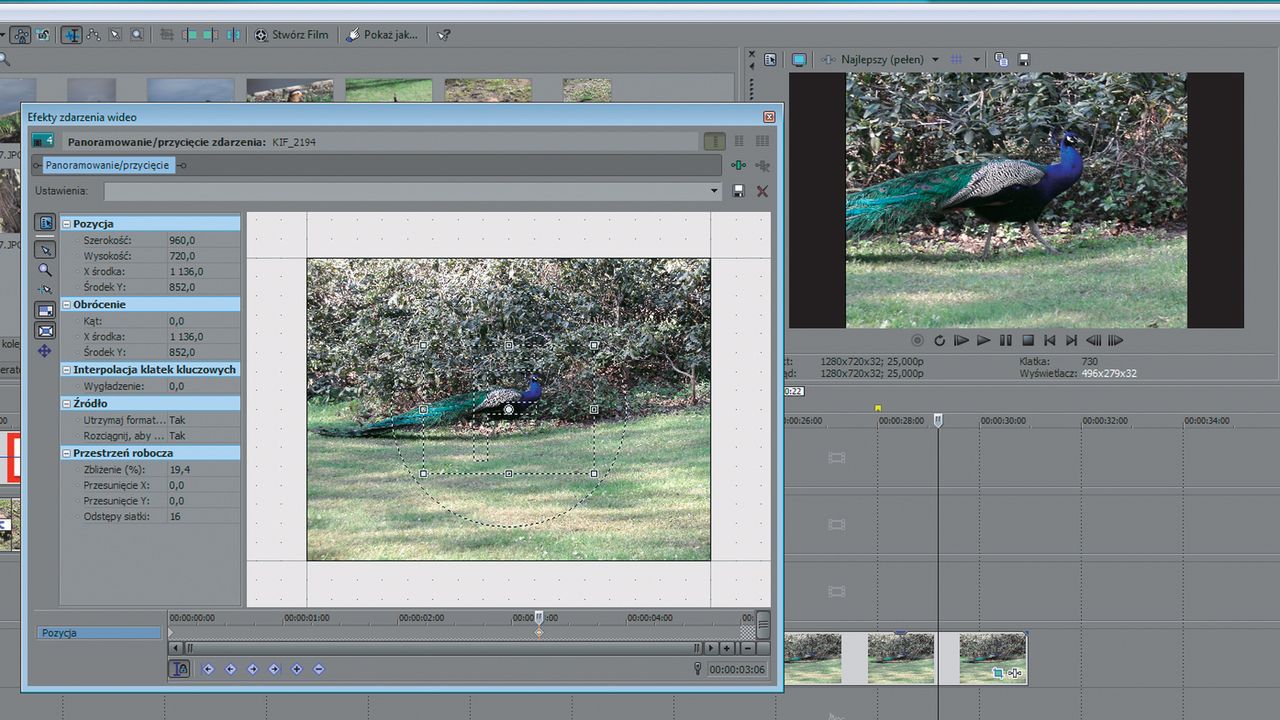Click the yellow marker on timeline ruler

tap(878, 408)
